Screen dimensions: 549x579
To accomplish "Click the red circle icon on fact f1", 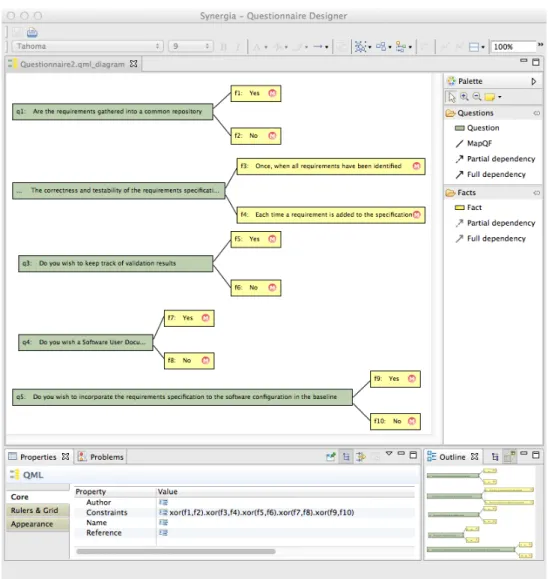I will (x=272, y=93).
